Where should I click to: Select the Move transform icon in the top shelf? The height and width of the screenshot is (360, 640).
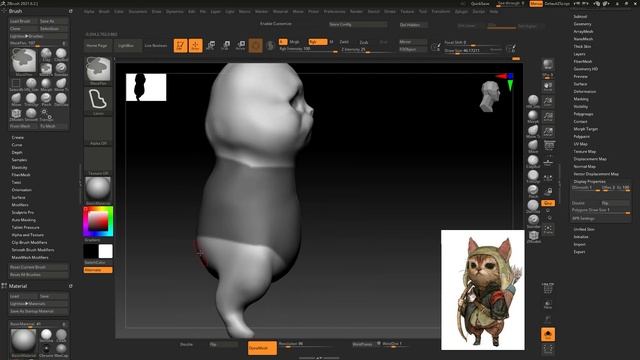click(x=211, y=45)
